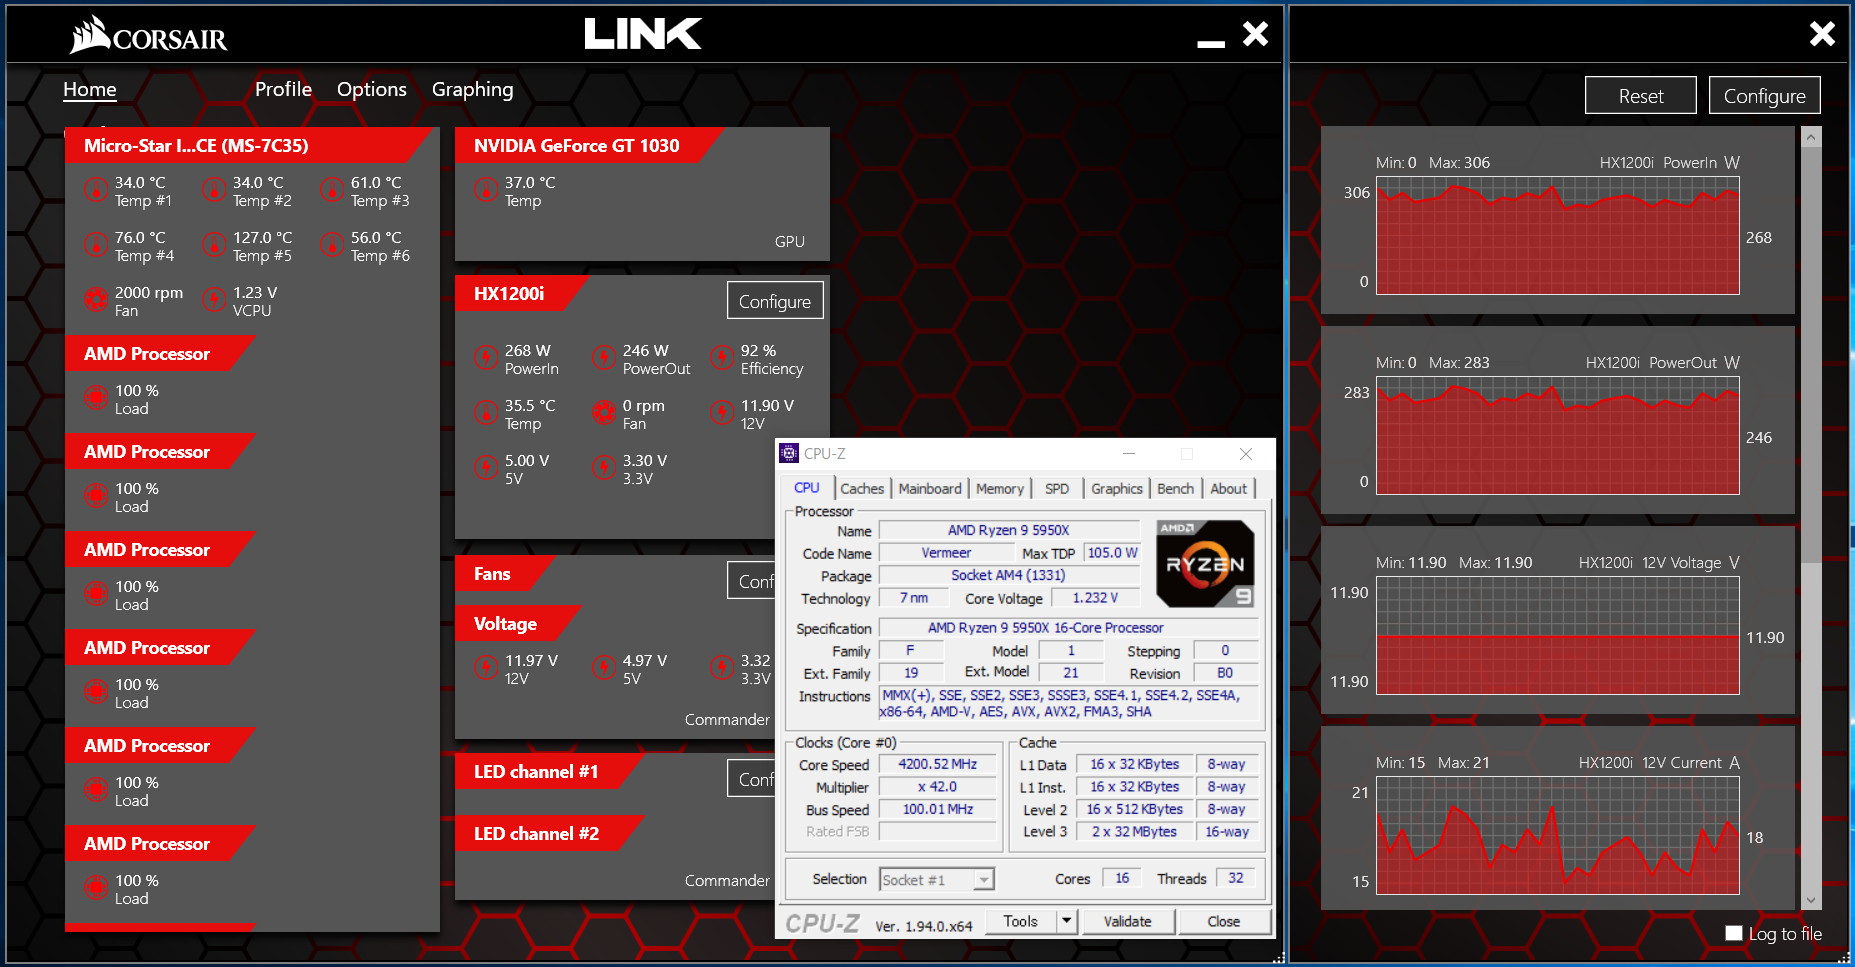The width and height of the screenshot is (1855, 967).
Task: Go to the Graphing tab
Action: (472, 89)
